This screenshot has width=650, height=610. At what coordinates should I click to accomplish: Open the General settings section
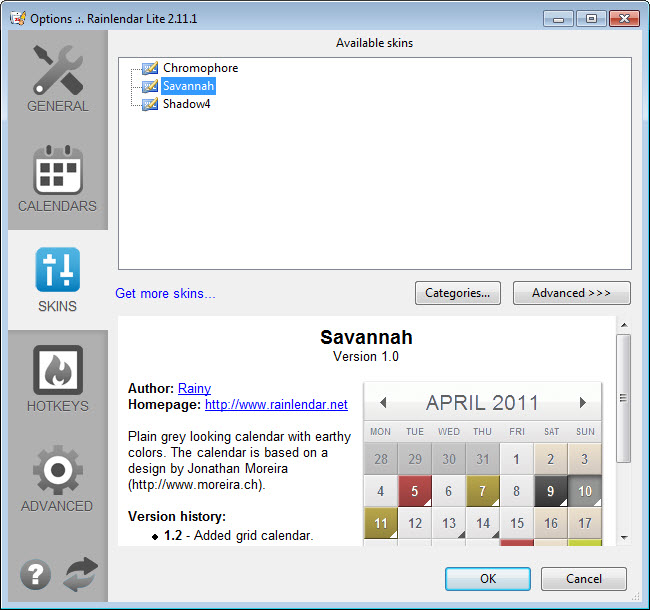click(x=58, y=79)
